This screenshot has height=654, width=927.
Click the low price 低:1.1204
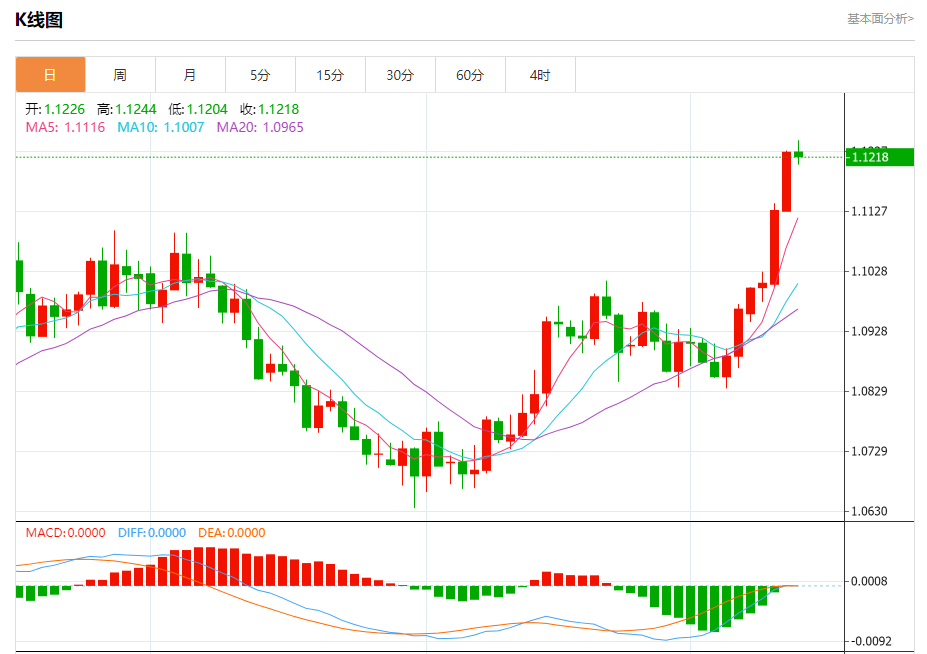click(197, 109)
